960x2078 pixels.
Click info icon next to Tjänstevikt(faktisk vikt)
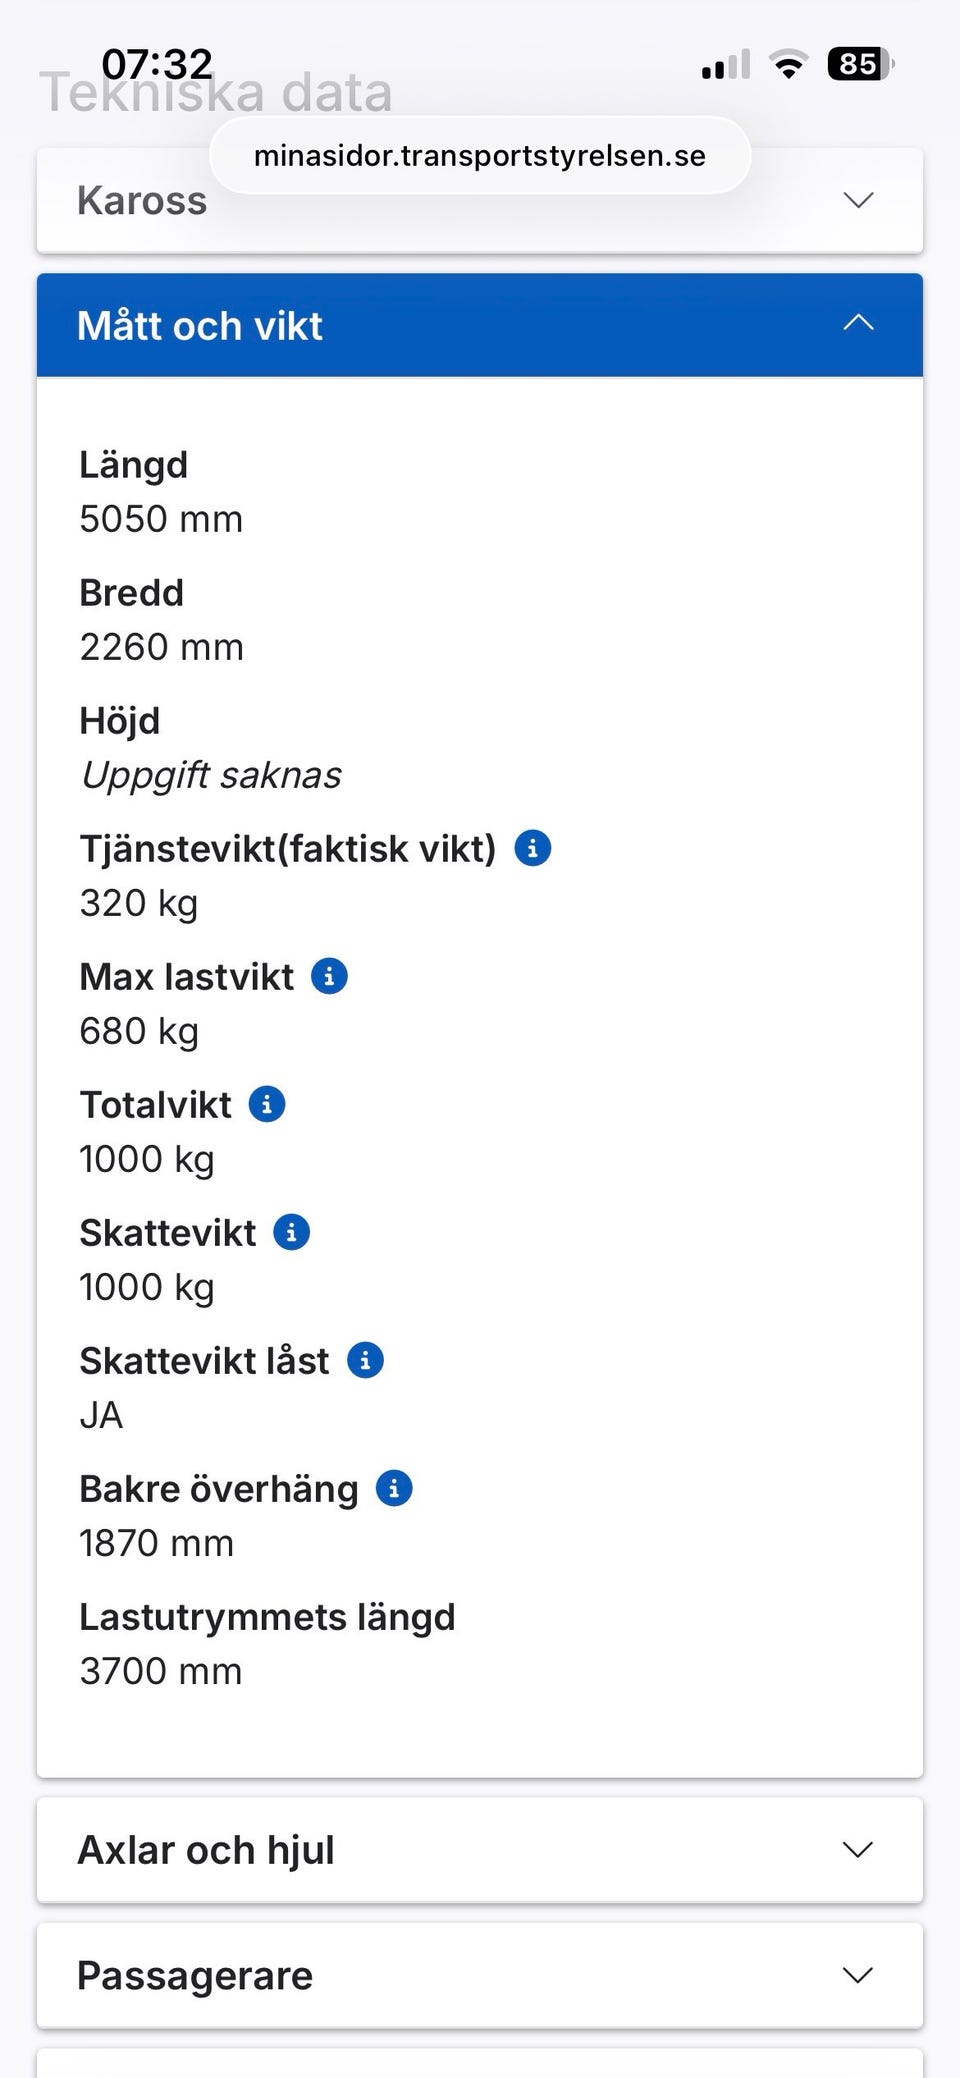click(532, 848)
